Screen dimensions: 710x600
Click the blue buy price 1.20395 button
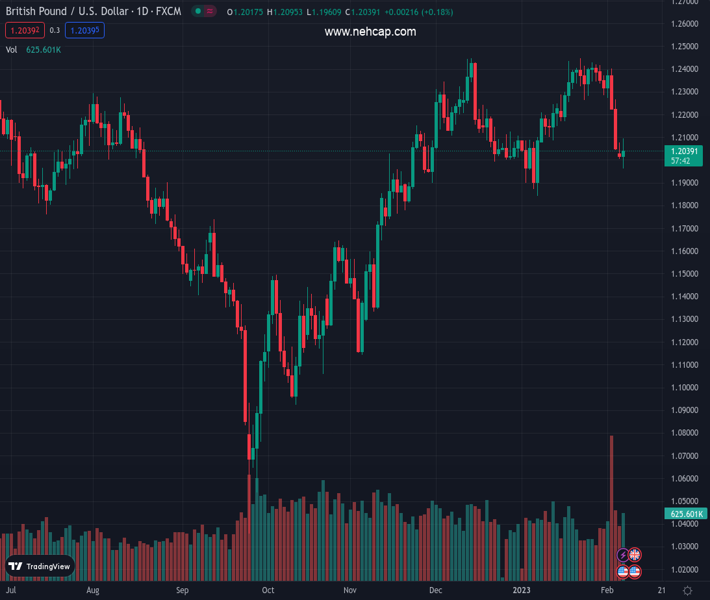tap(85, 31)
